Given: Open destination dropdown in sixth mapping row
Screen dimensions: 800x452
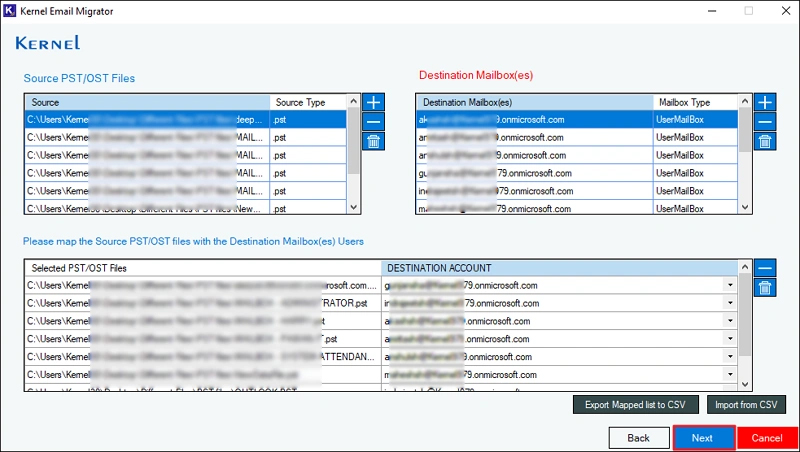Looking at the screenshot, I should pos(730,374).
